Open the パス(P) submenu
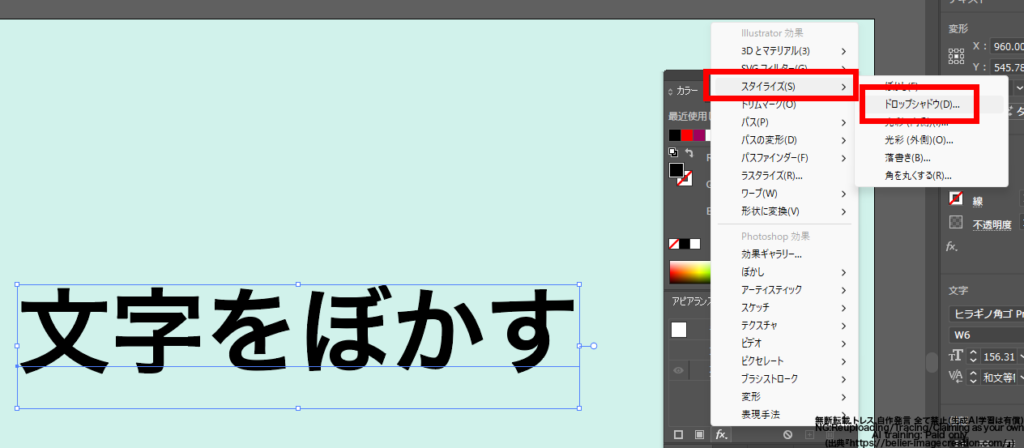 784,122
